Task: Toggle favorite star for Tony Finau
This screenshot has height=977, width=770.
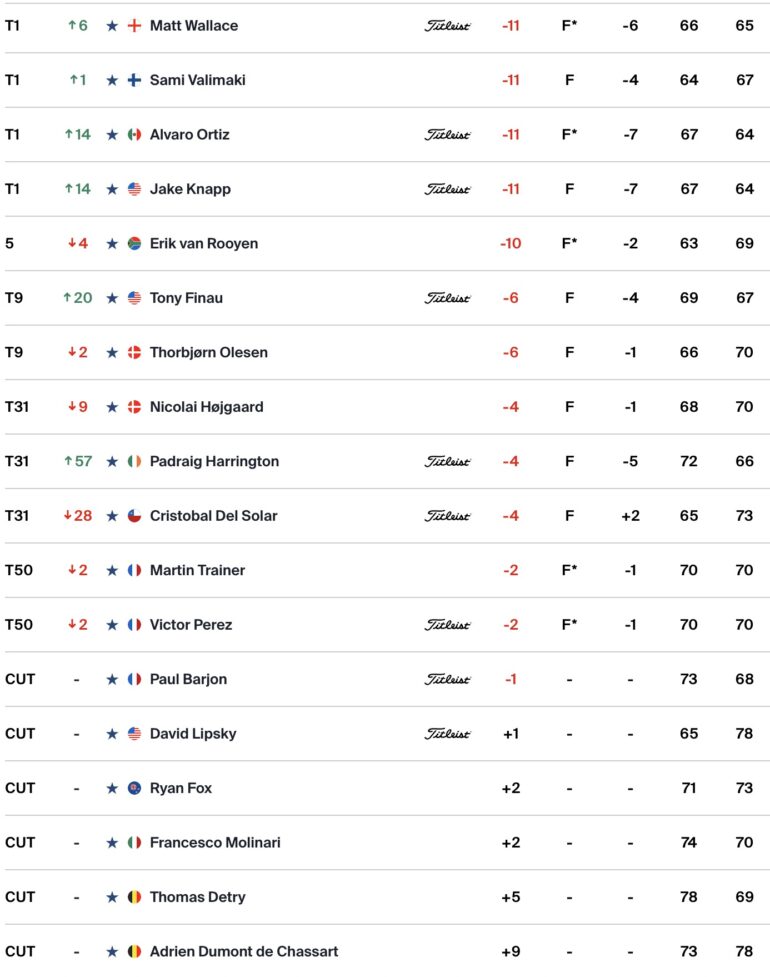Action: 112,298
